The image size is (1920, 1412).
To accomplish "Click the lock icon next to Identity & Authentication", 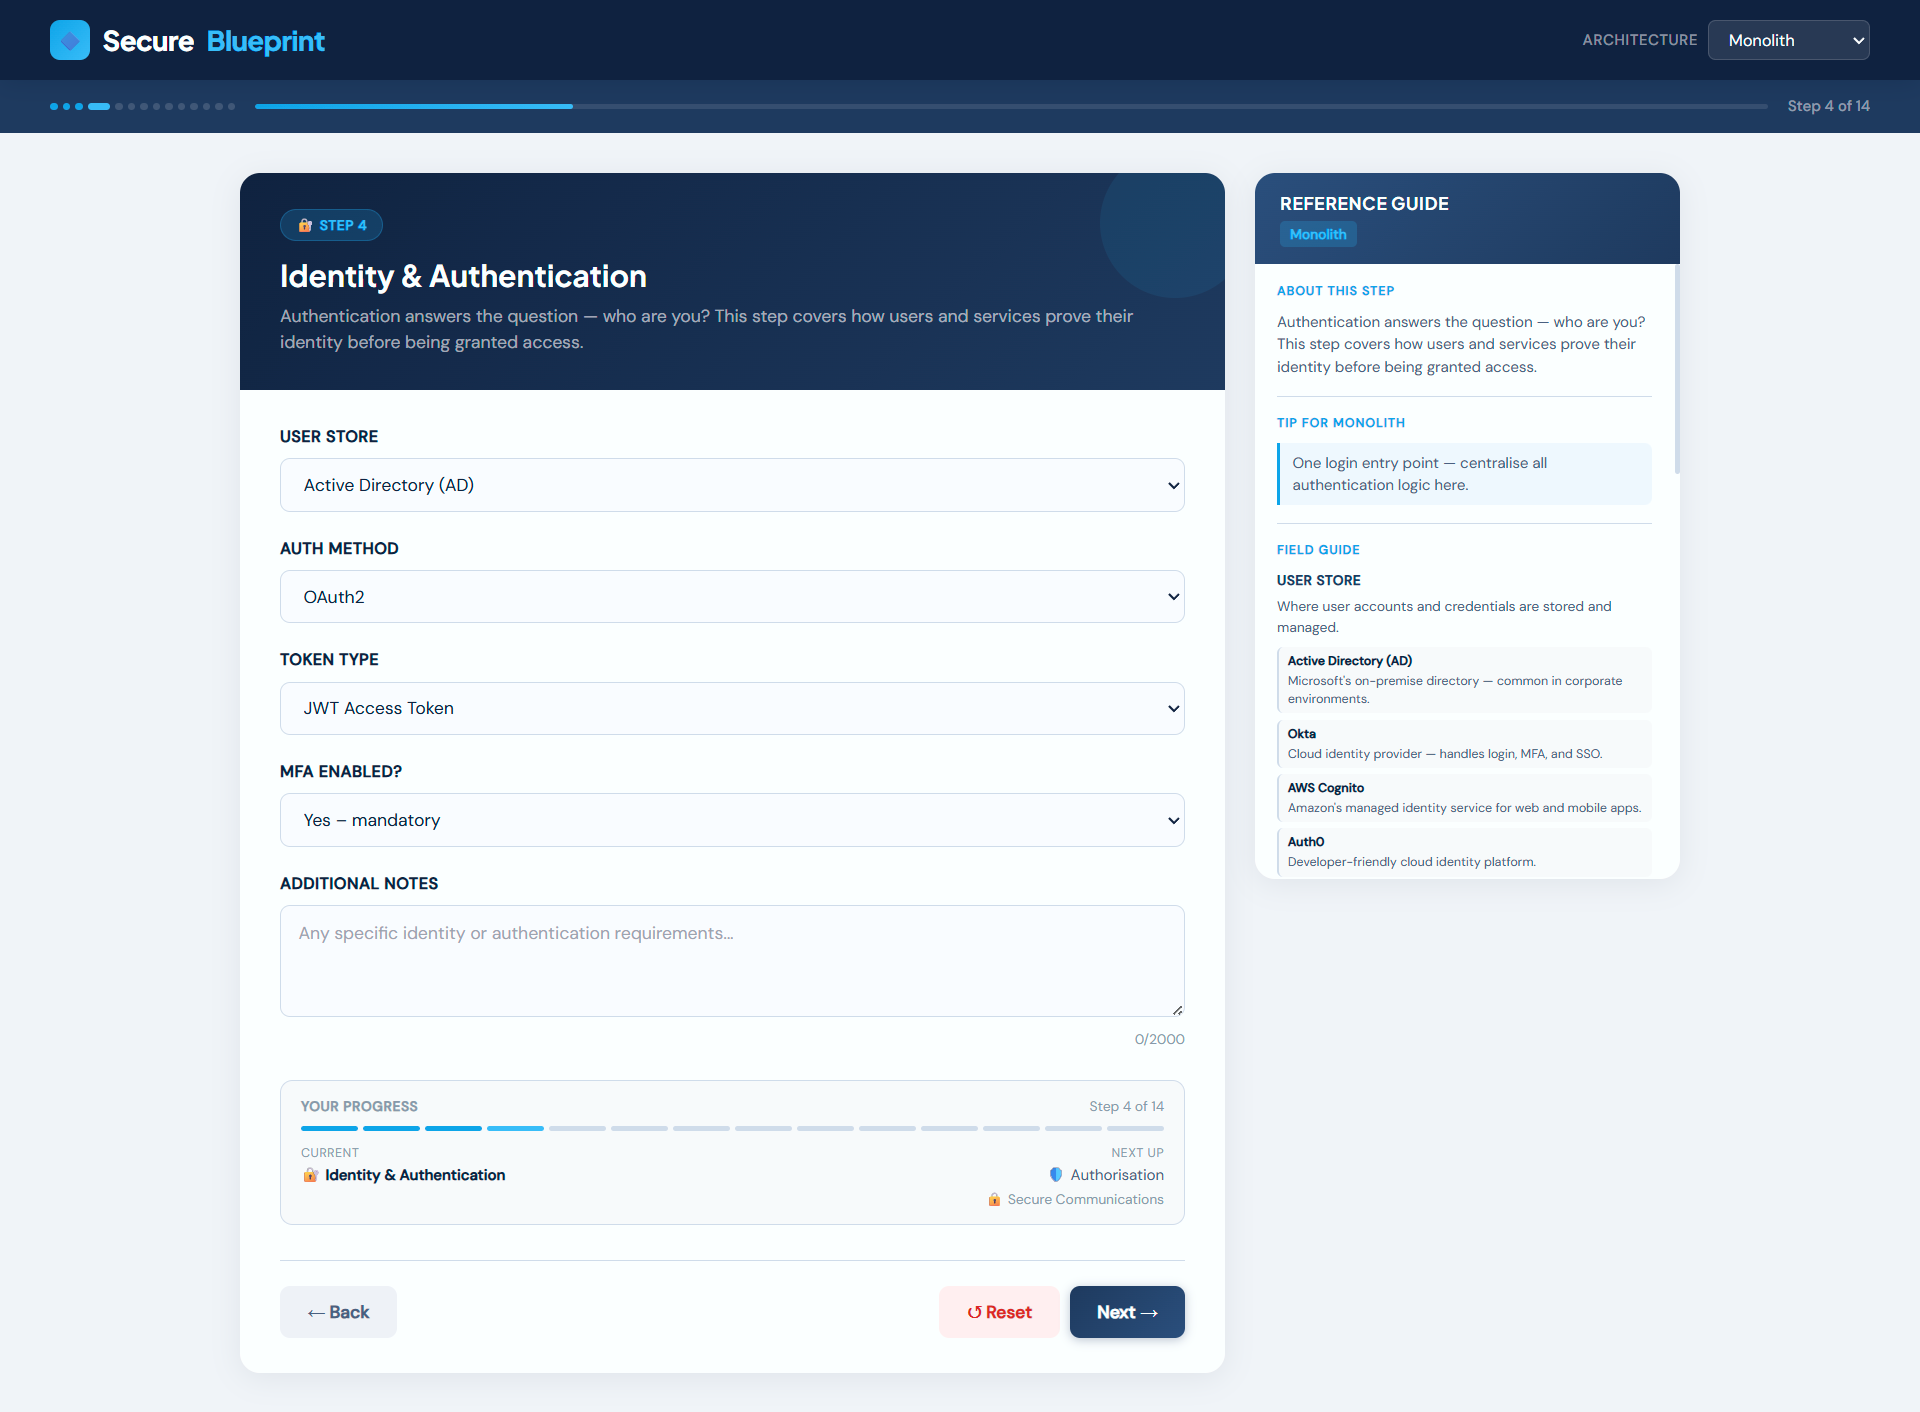I will pos(309,1175).
